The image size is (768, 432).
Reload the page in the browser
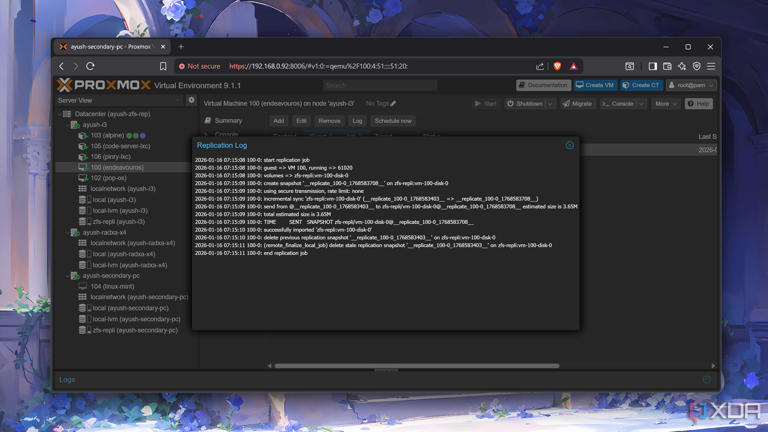coord(90,66)
